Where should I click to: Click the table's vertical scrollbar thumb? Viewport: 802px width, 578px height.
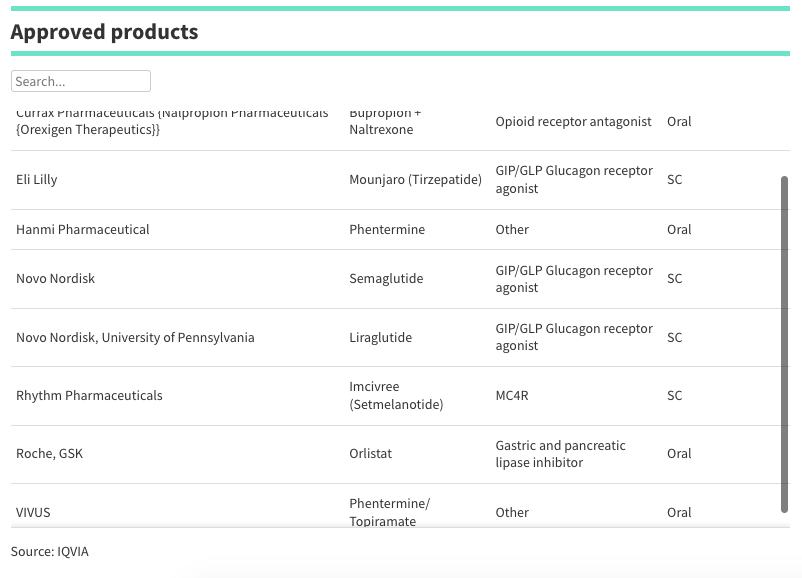point(784,344)
